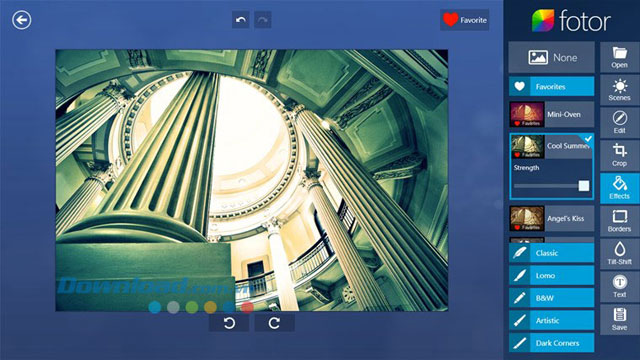Rotate the photo counterclockwise
Screen dimensions: 640x360
point(229,323)
